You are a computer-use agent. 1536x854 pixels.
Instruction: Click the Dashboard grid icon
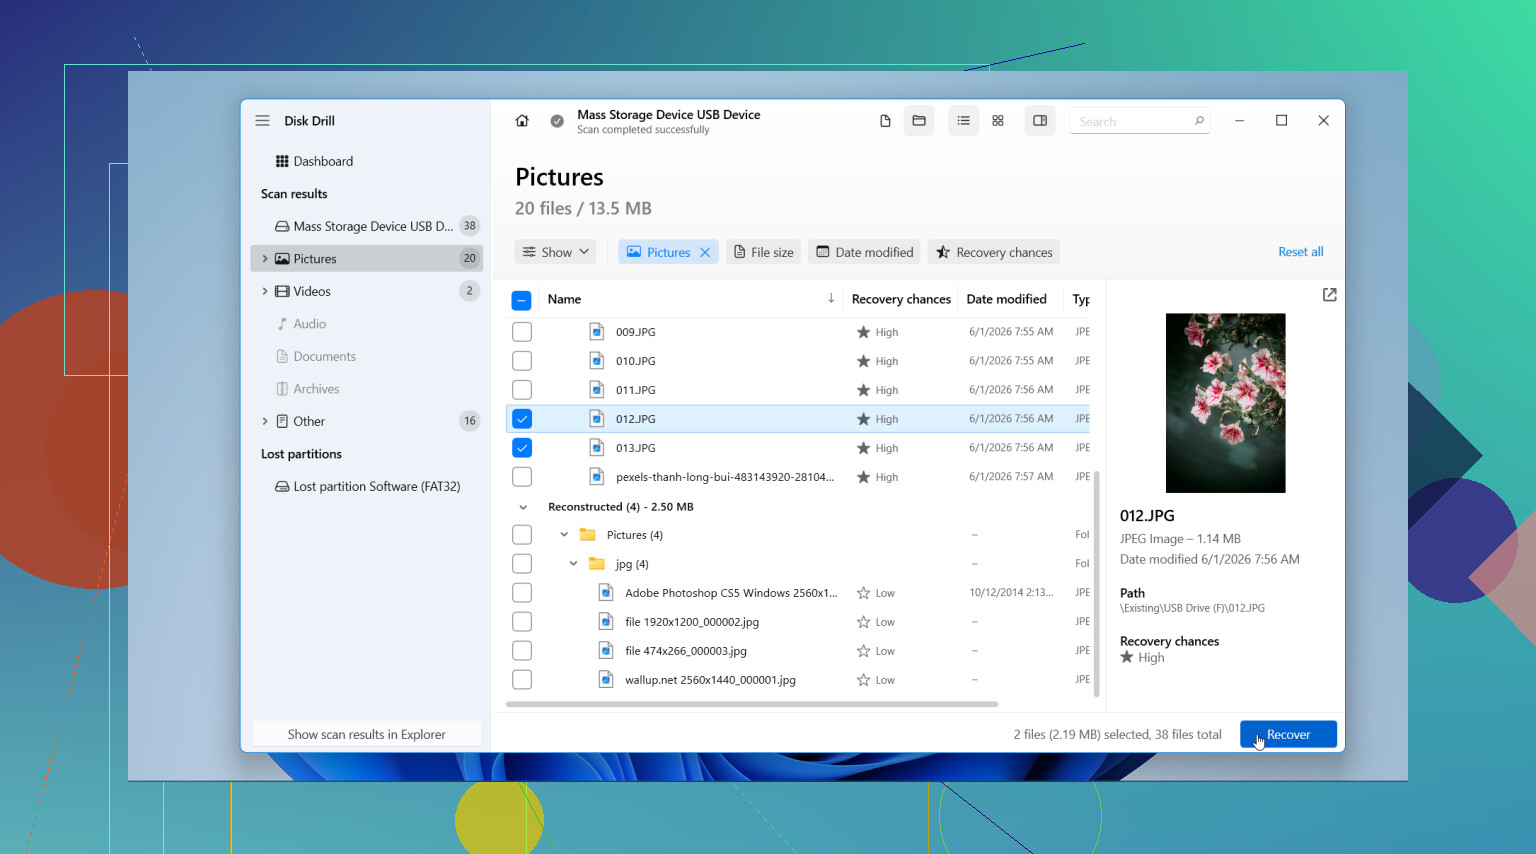tap(282, 161)
